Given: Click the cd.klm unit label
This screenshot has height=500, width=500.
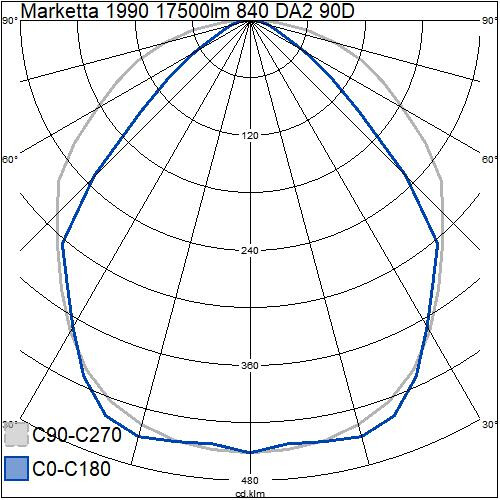Looking at the screenshot, I should 250,494.
